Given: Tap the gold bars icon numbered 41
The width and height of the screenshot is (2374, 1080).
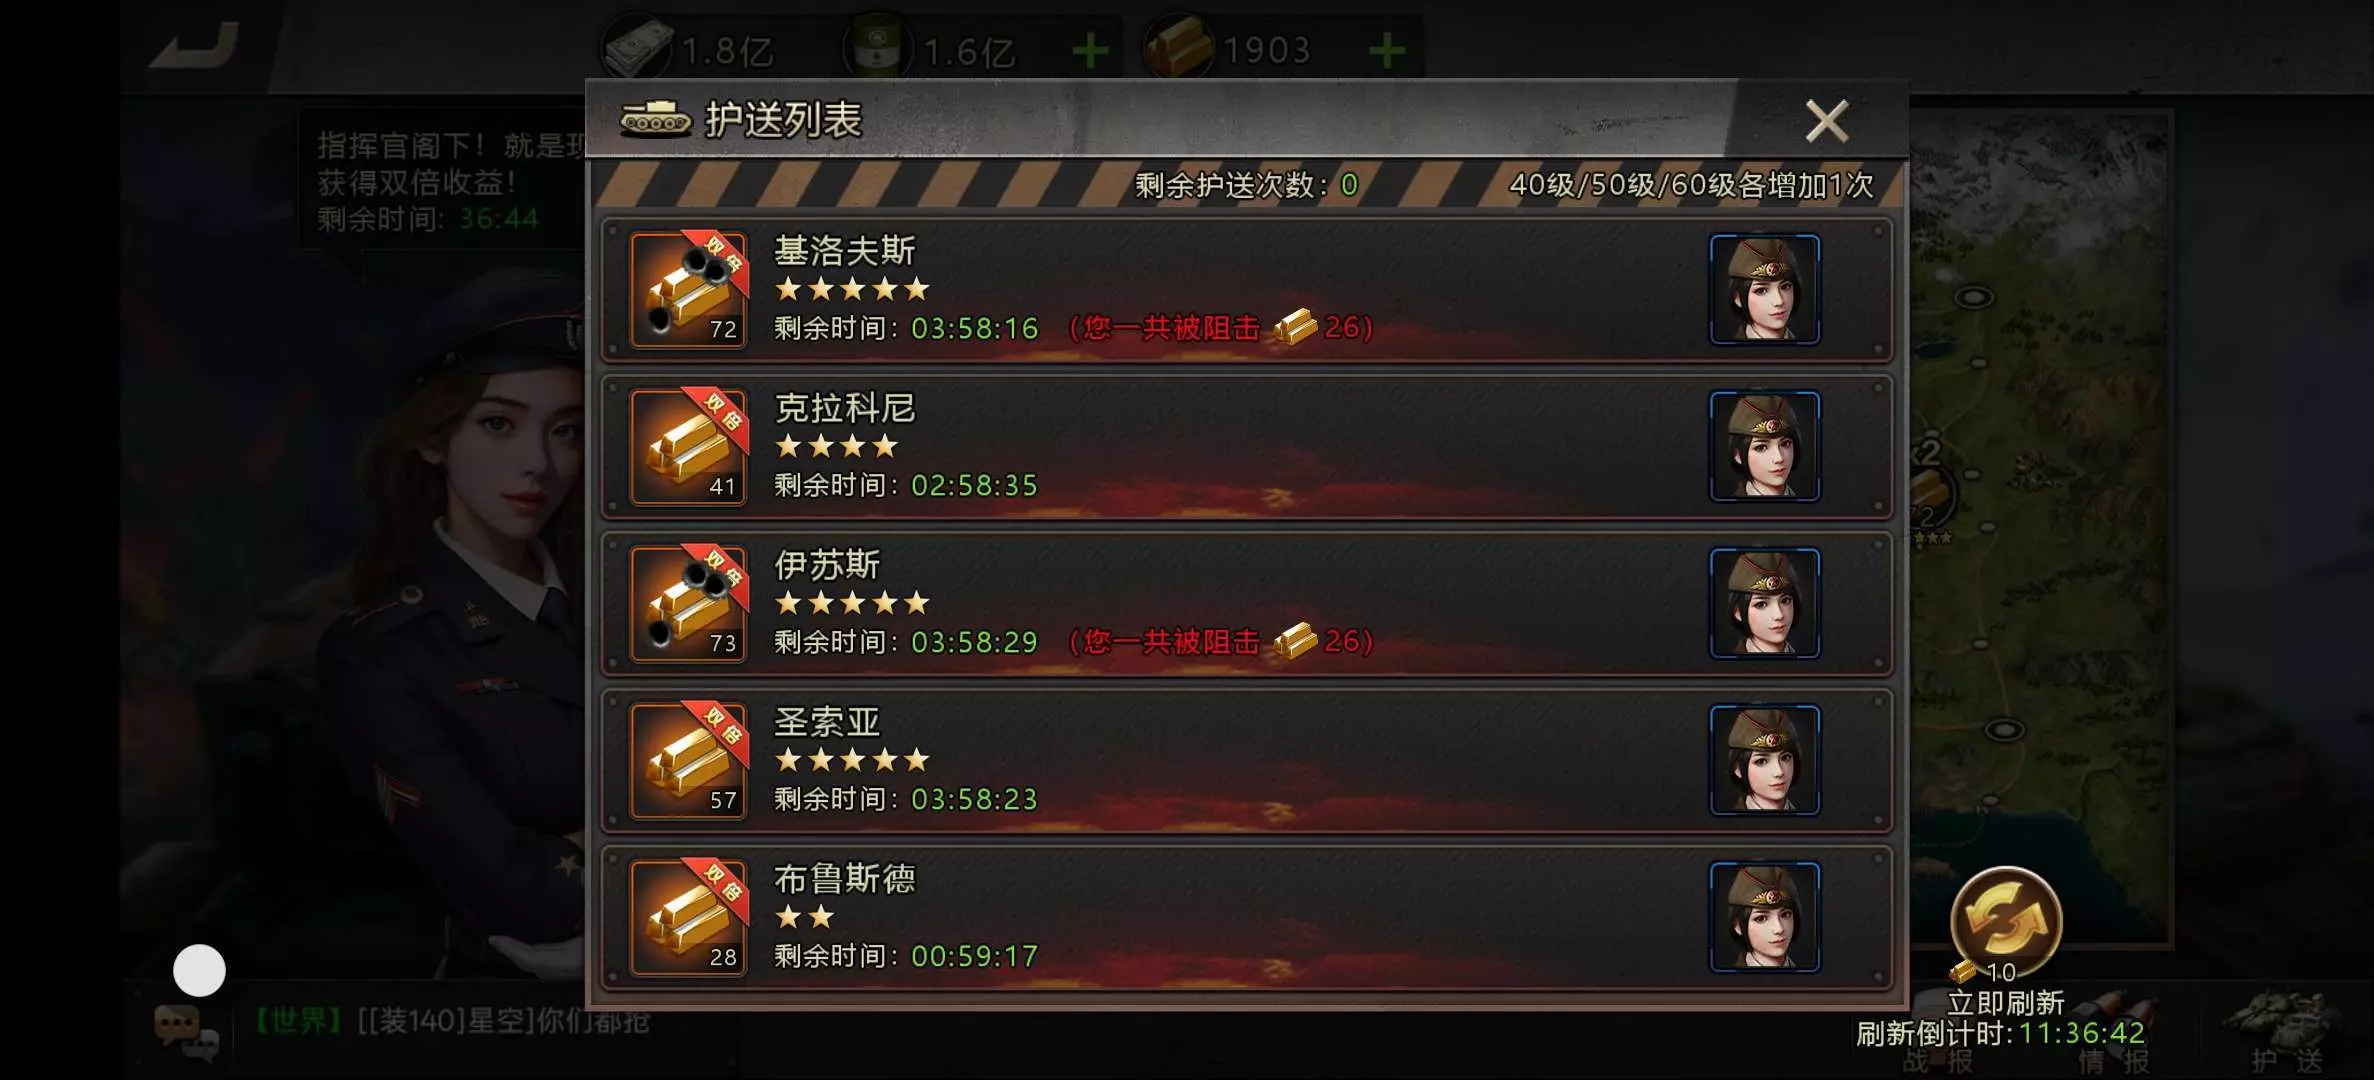Looking at the screenshot, I should tap(689, 447).
